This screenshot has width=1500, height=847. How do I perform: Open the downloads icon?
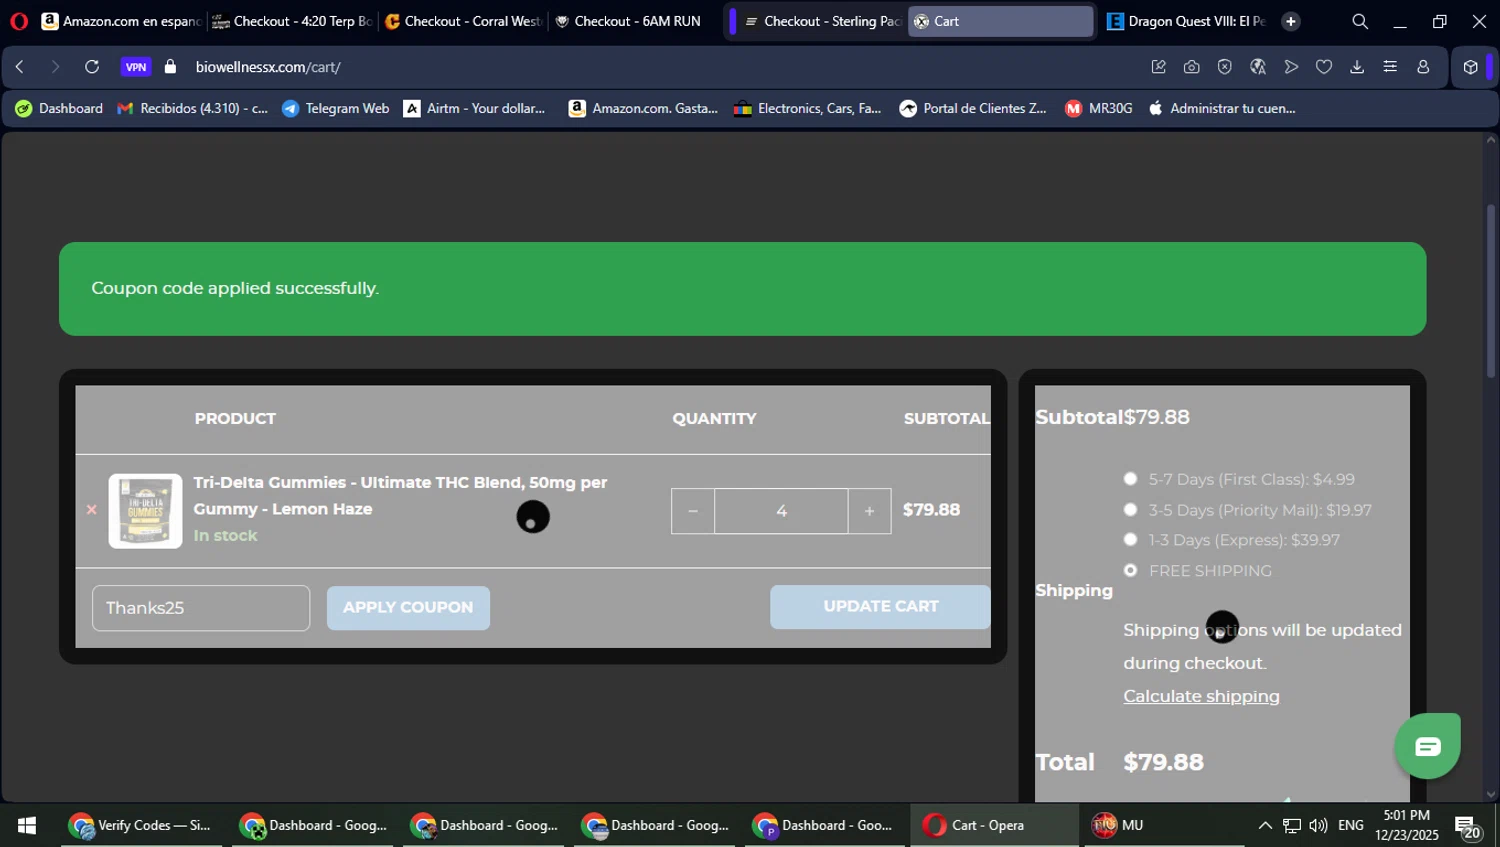click(x=1357, y=67)
